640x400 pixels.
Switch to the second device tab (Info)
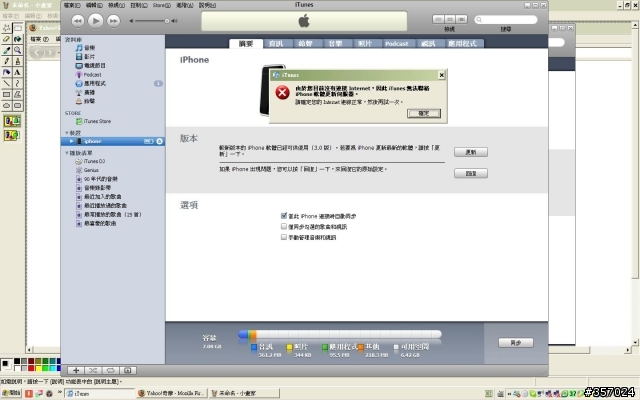coord(276,44)
